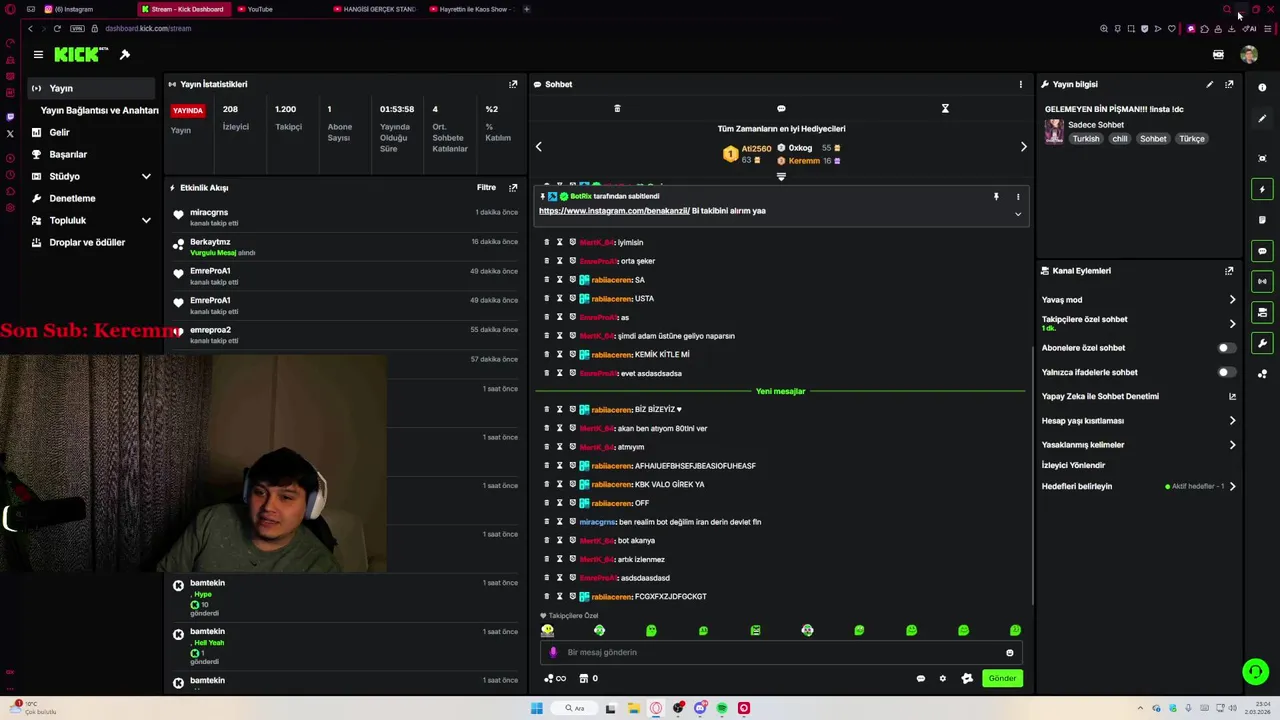Image resolution: width=1280 pixels, height=720 pixels.
Task: Open the Kick hamburger menu
Action: 38,54
